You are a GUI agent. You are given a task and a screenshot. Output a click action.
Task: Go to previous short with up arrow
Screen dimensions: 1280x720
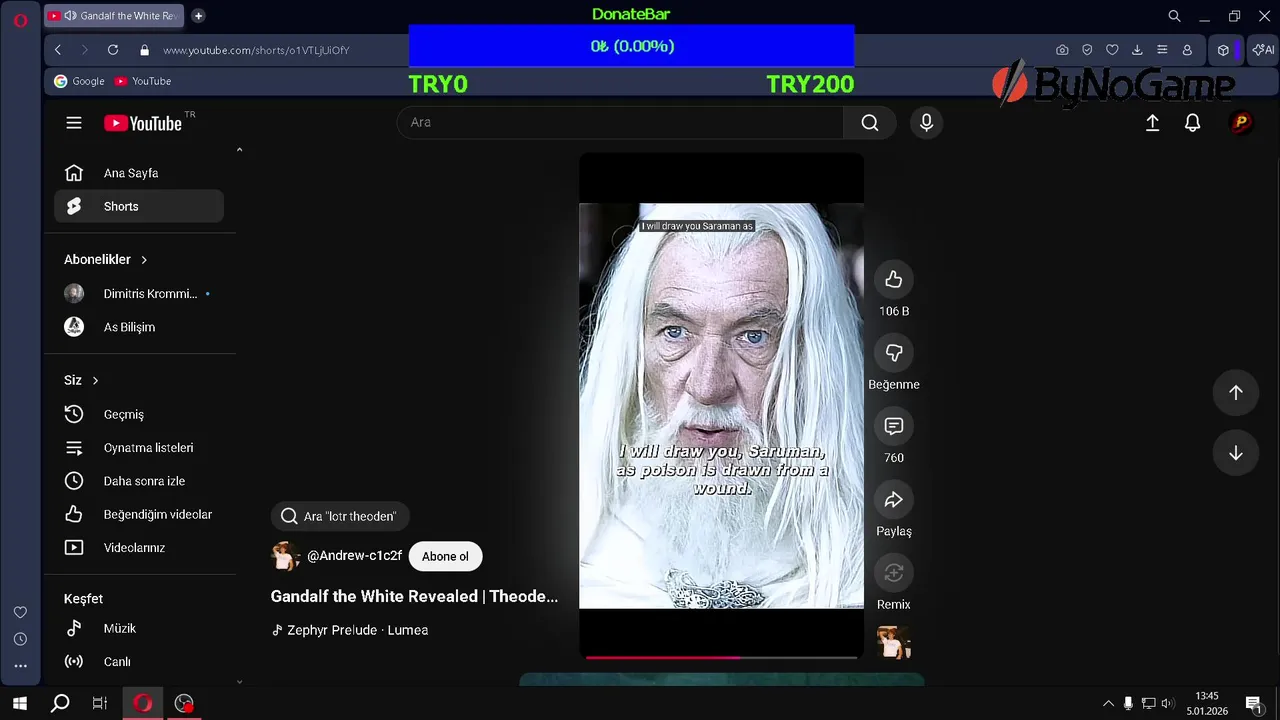[1236, 393]
